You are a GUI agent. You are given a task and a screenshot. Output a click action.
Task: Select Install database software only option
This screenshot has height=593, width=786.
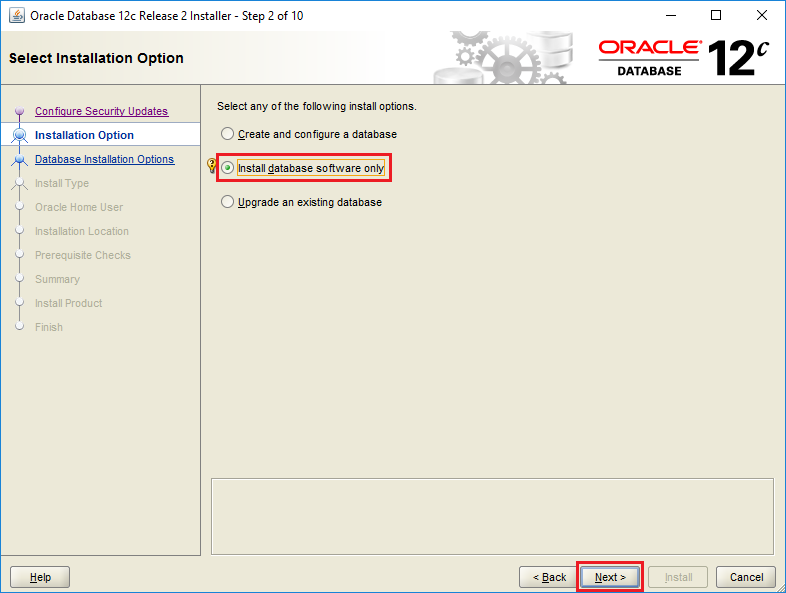click(303, 168)
